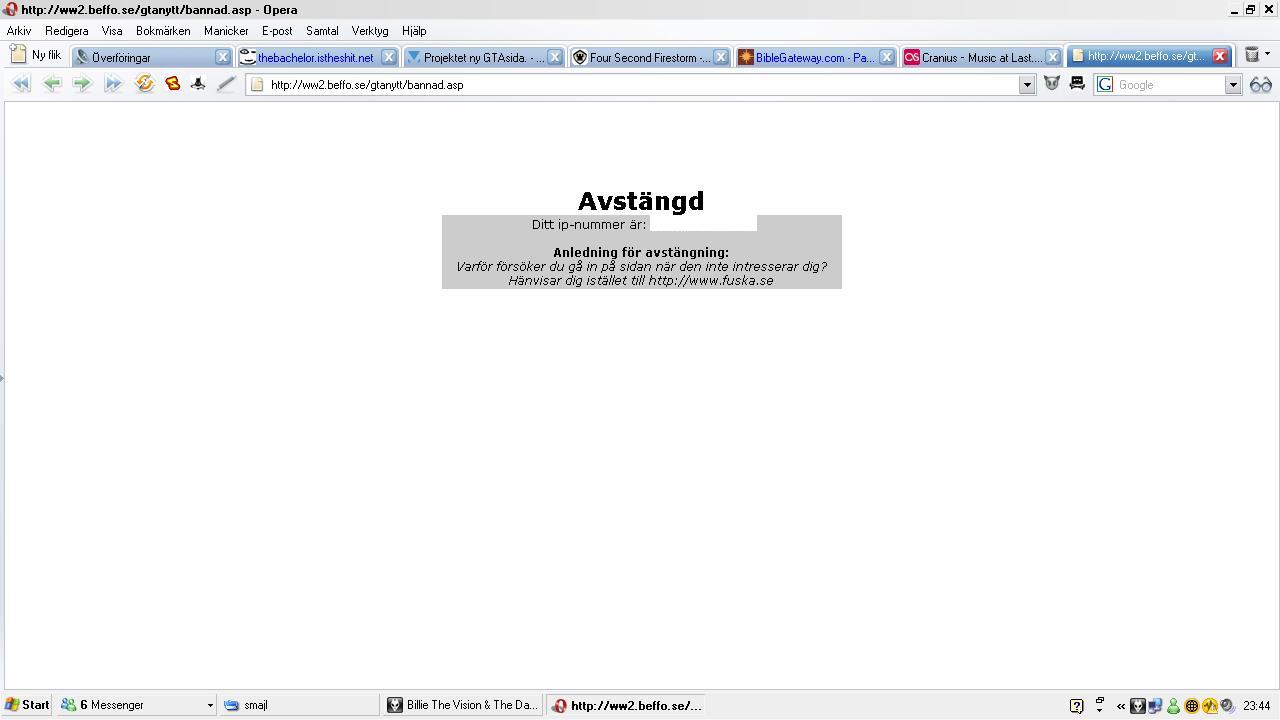Click the http://www.fuska.se text on the page
Screen dimensions: 1280x720
(711, 280)
